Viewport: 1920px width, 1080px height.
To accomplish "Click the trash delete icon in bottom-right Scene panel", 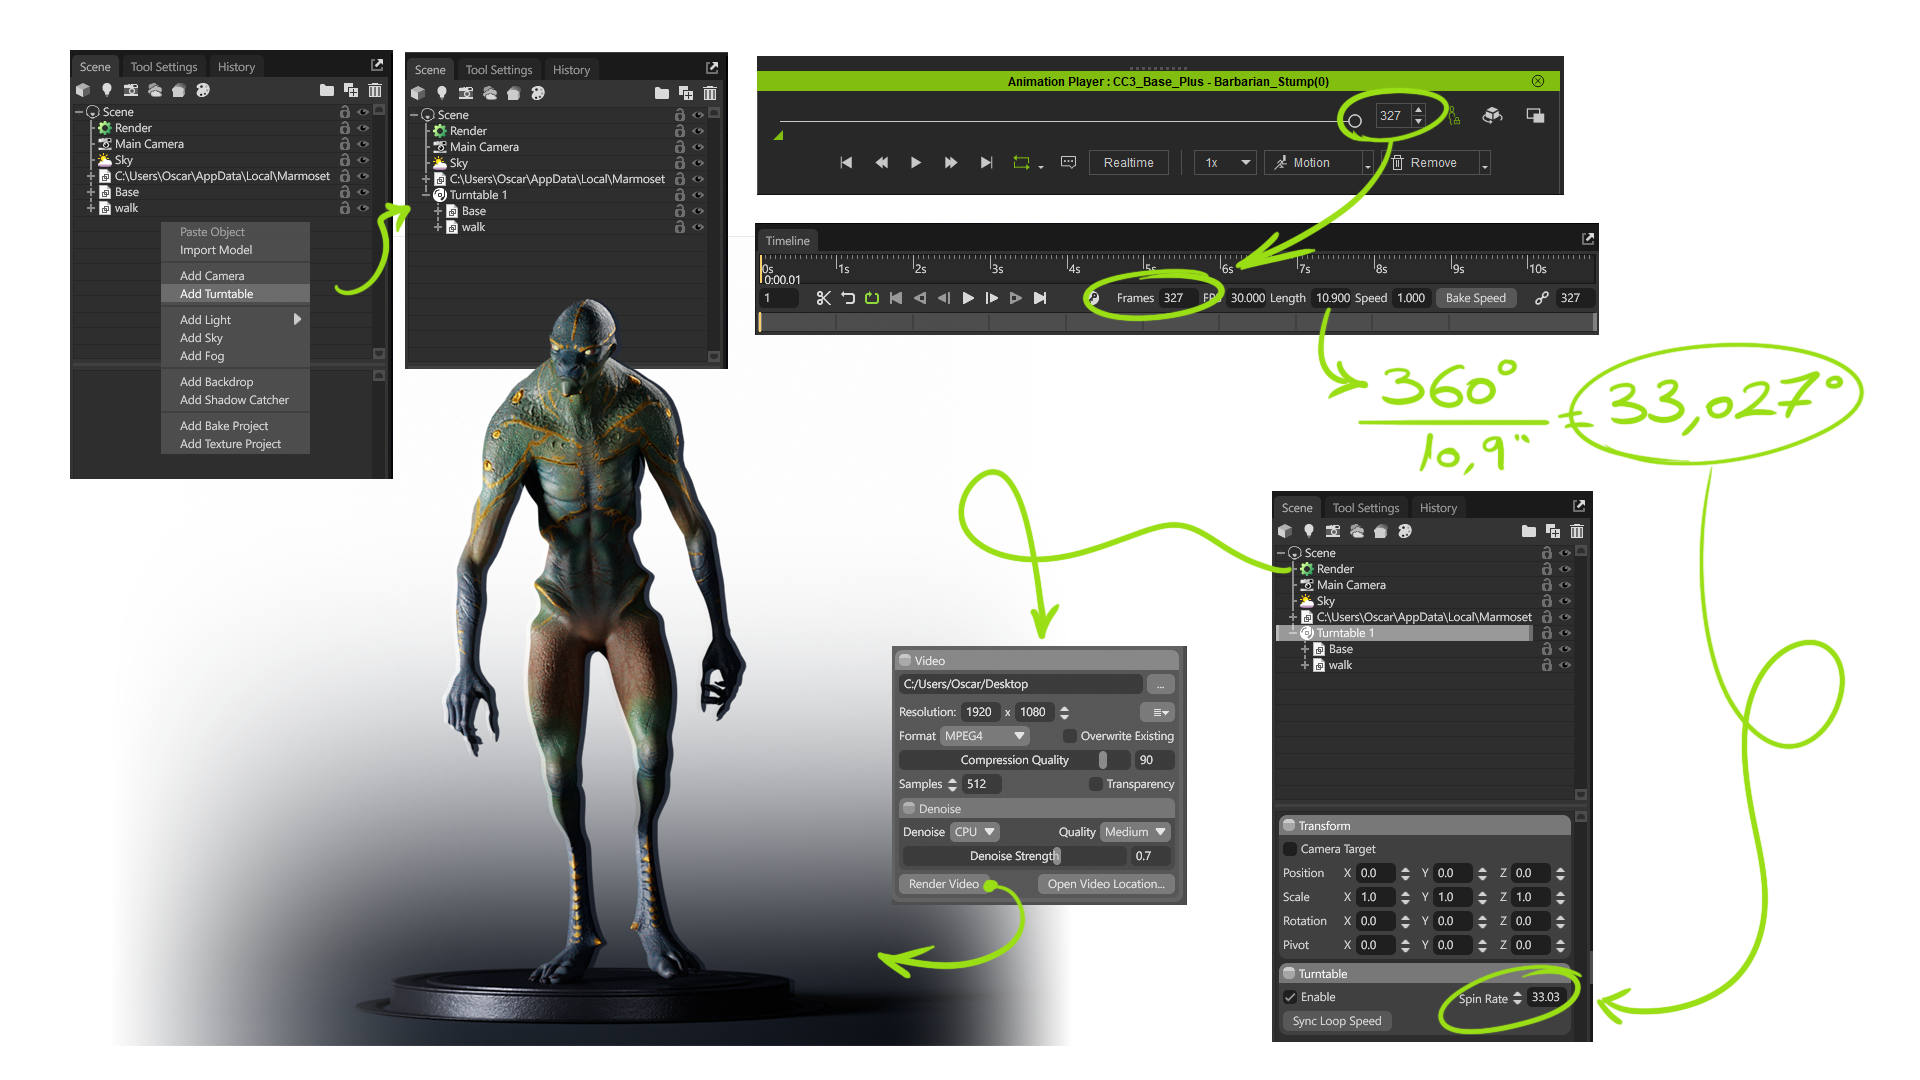I will (x=1577, y=531).
